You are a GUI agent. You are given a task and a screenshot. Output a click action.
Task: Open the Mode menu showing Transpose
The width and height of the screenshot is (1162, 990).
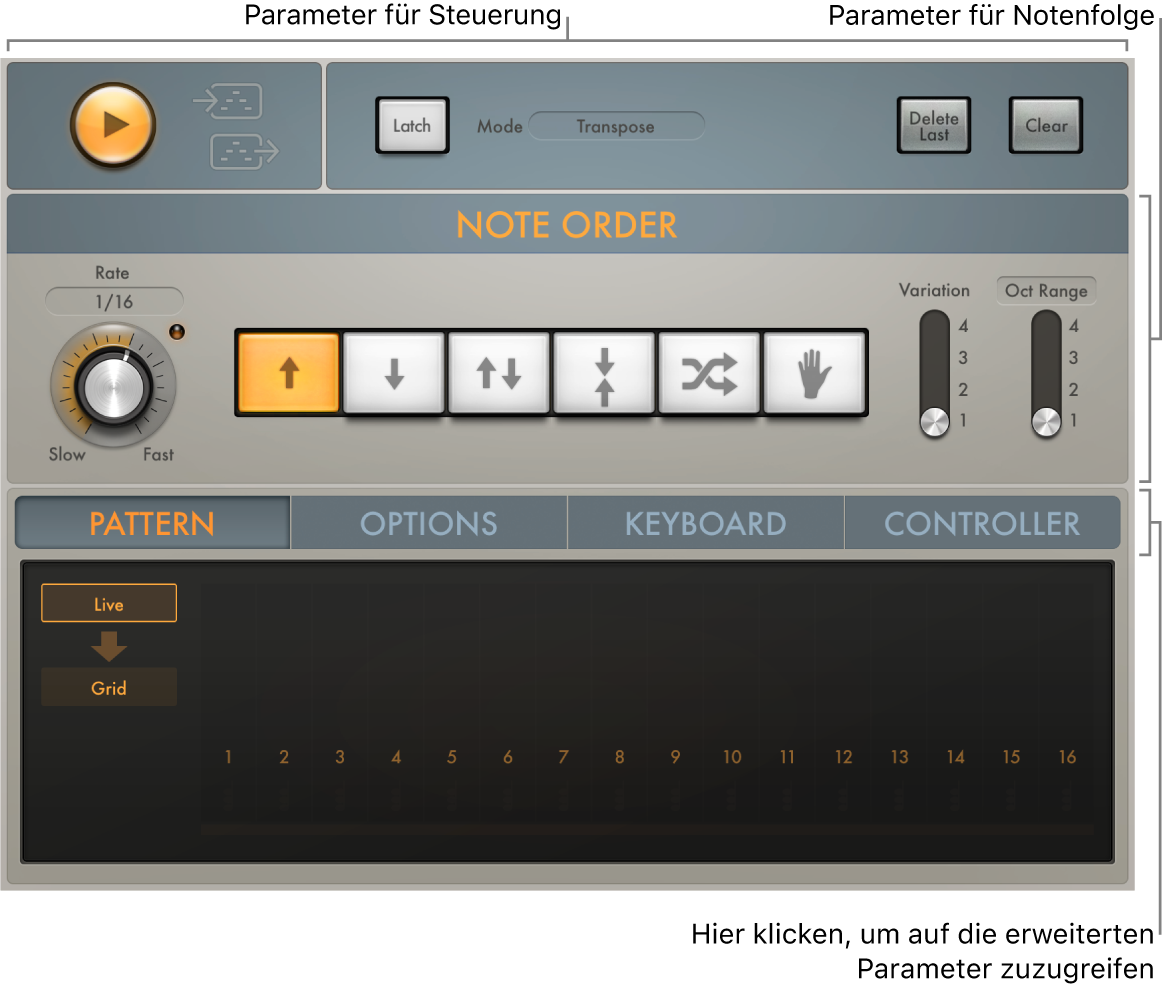click(x=616, y=126)
